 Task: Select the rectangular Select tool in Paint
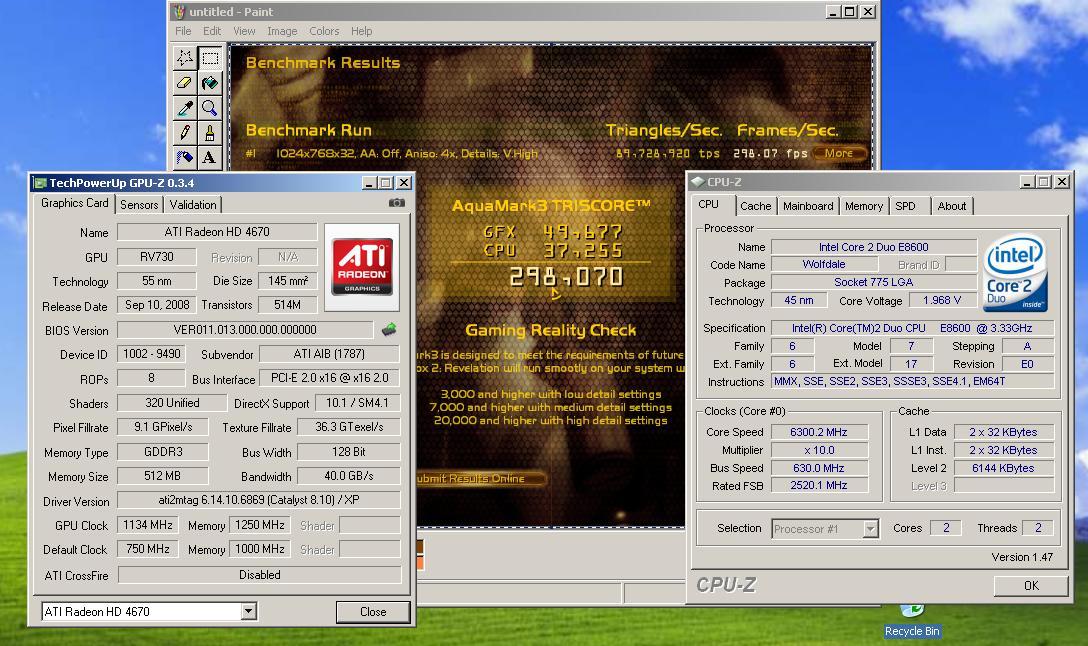point(210,58)
